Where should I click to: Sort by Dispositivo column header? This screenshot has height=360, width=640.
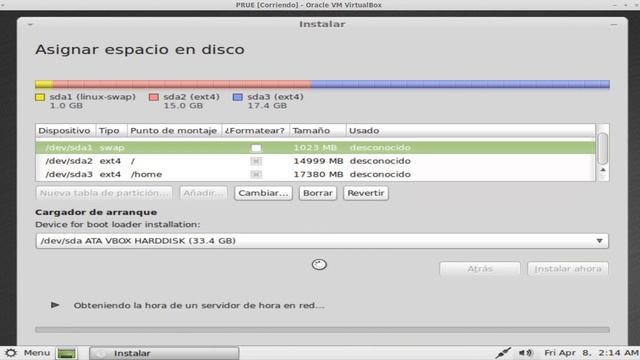pos(65,131)
